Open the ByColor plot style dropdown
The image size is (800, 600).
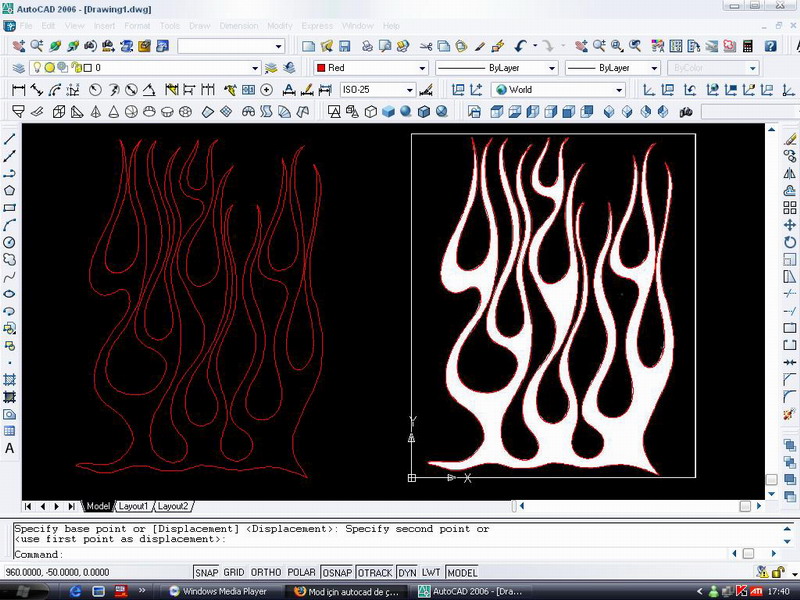pyautogui.click(x=753, y=68)
